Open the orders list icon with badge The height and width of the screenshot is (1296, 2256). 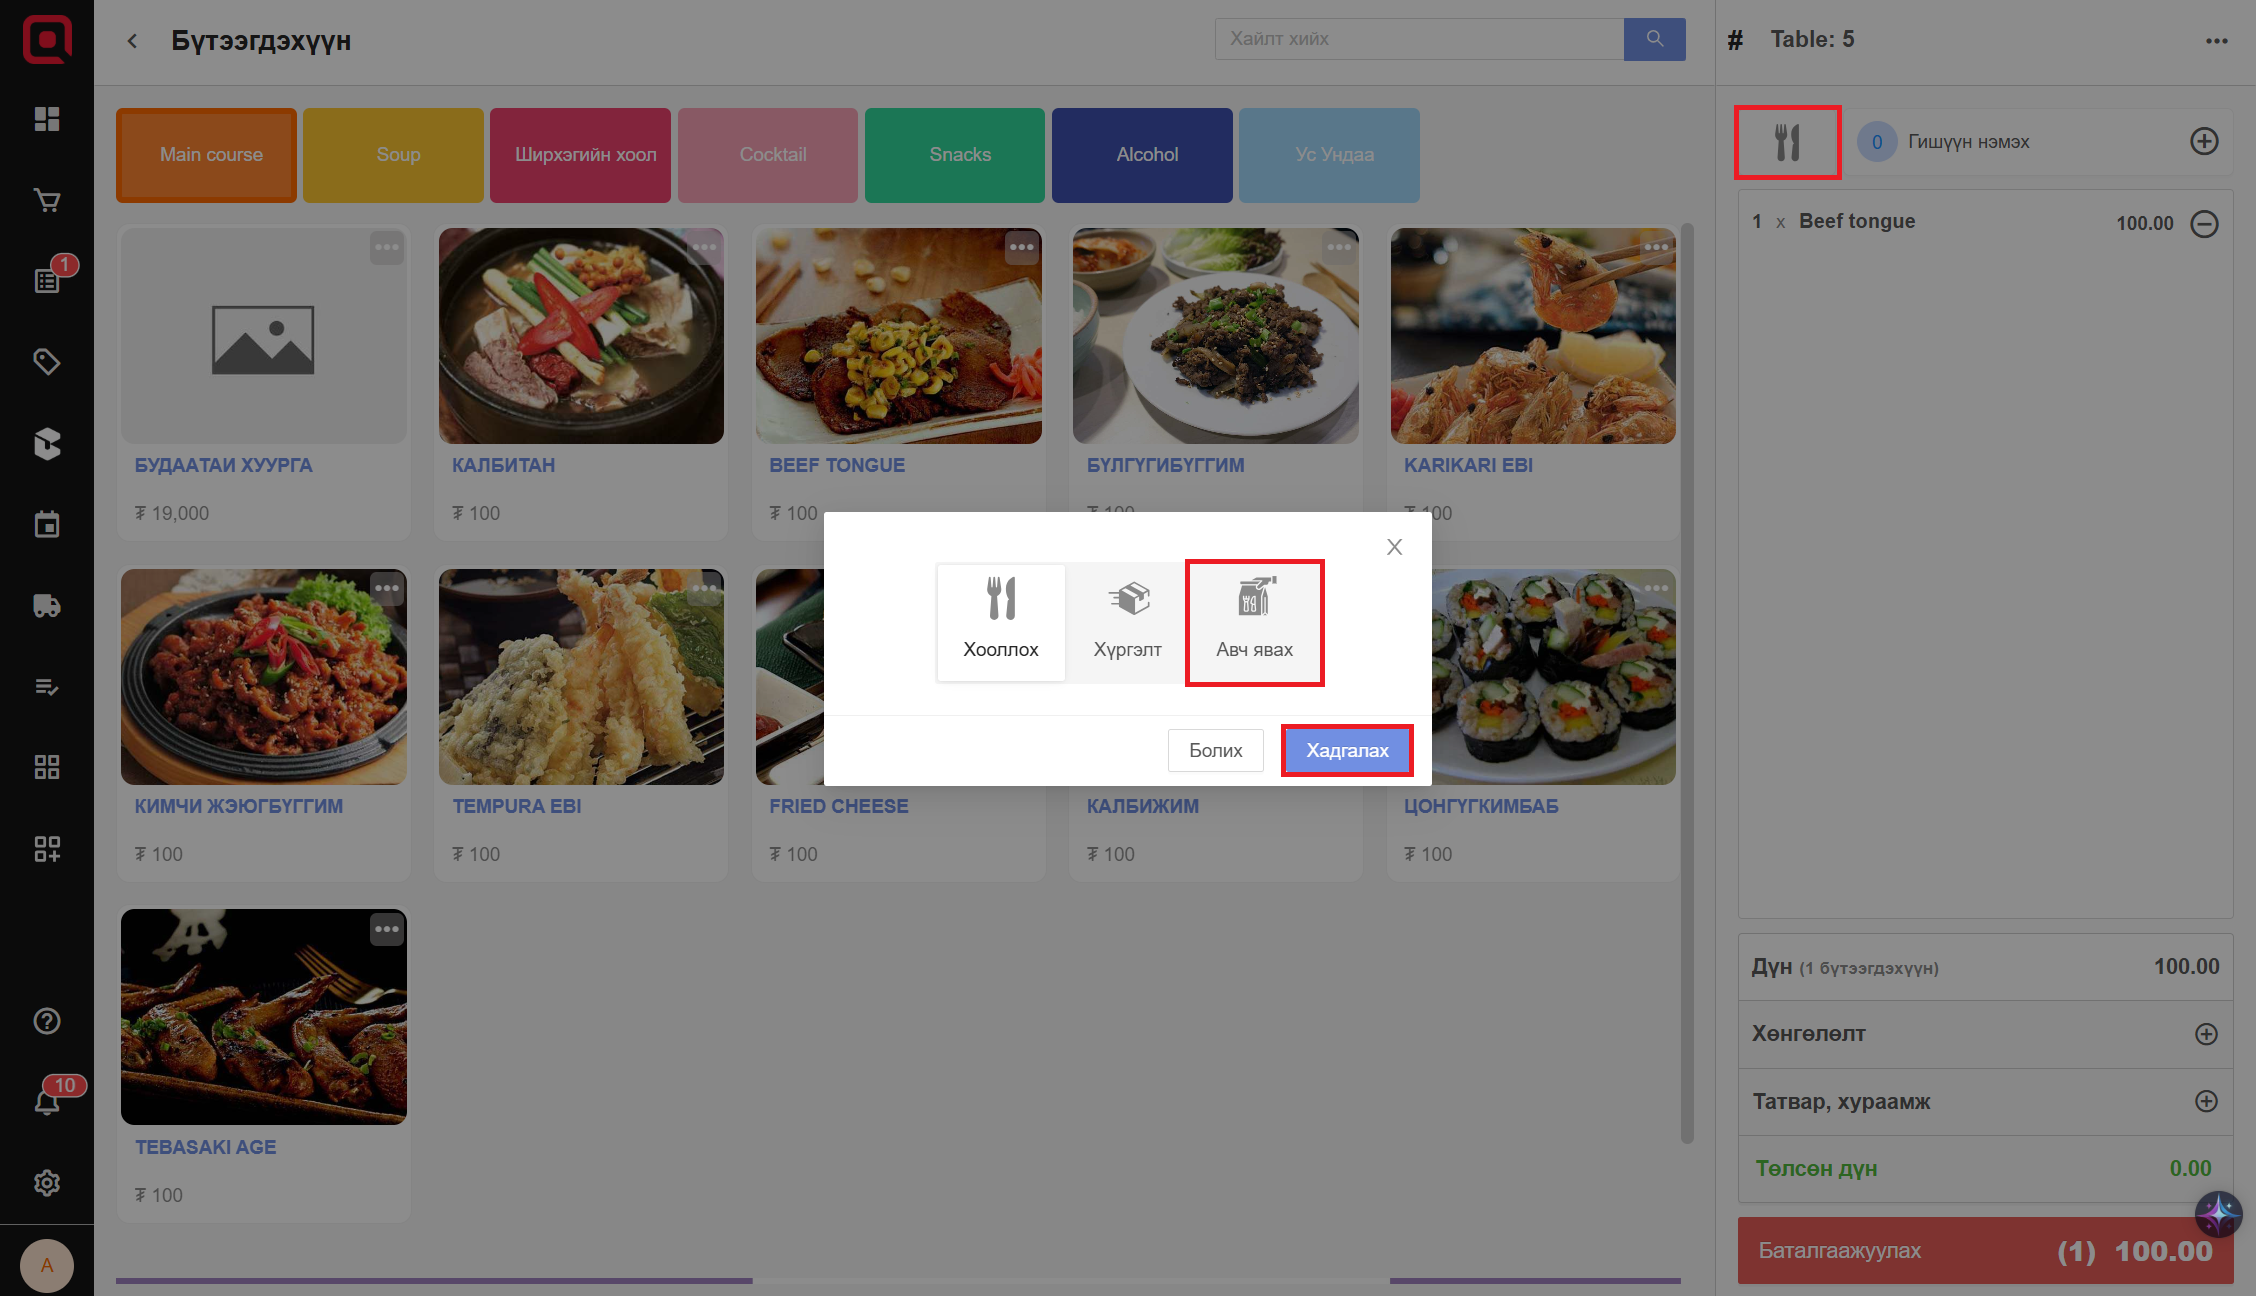point(47,281)
